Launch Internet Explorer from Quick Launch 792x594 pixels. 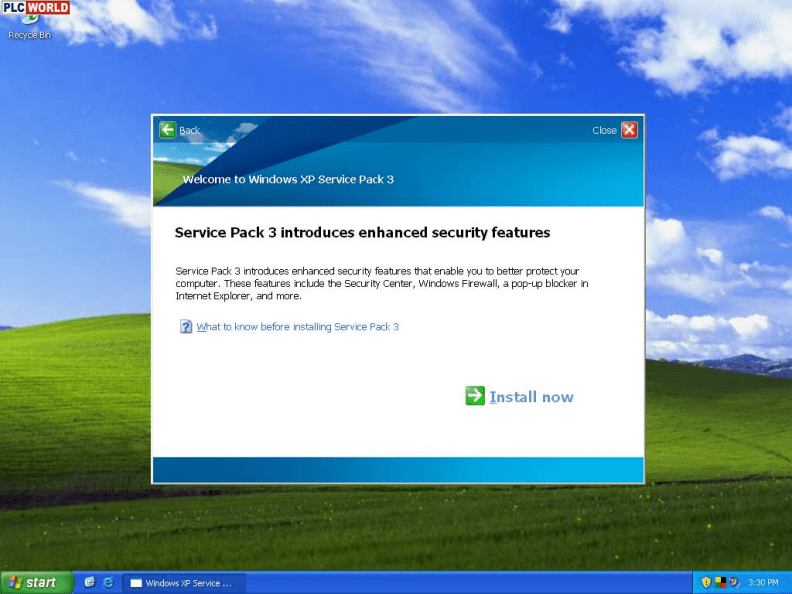(x=108, y=582)
